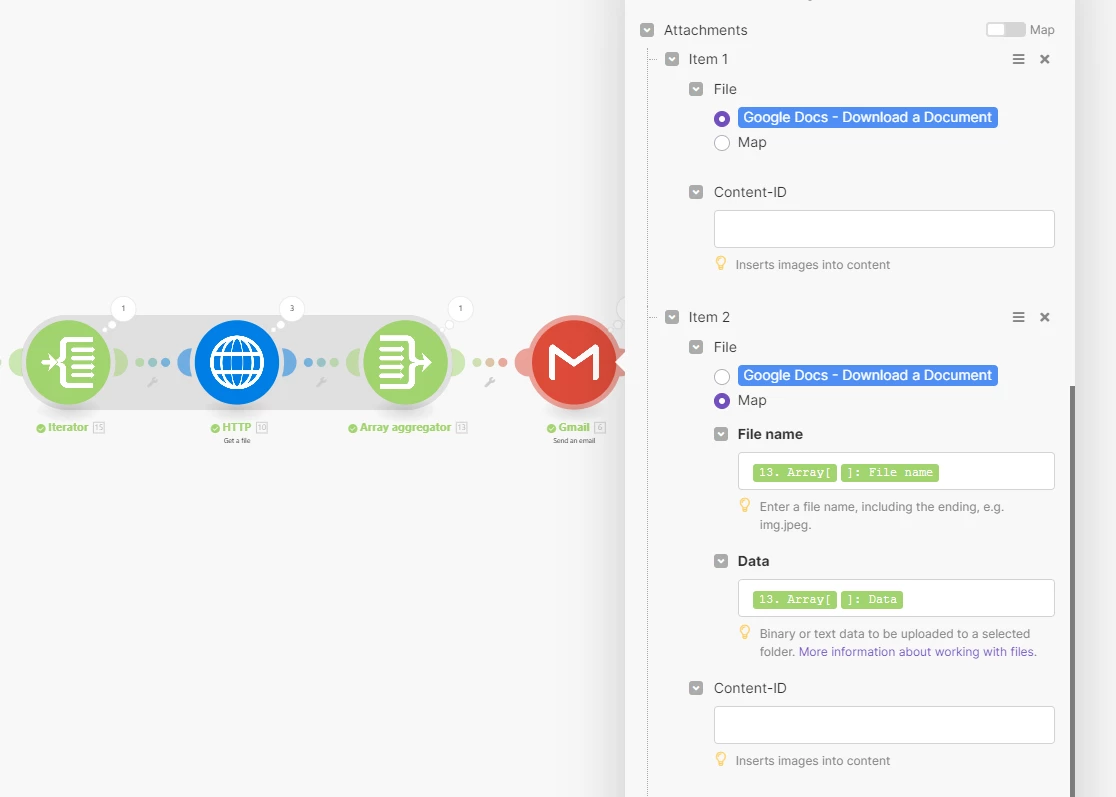This screenshot has width=1116, height=797.
Task: Collapse the File name field group
Action: [x=721, y=434]
